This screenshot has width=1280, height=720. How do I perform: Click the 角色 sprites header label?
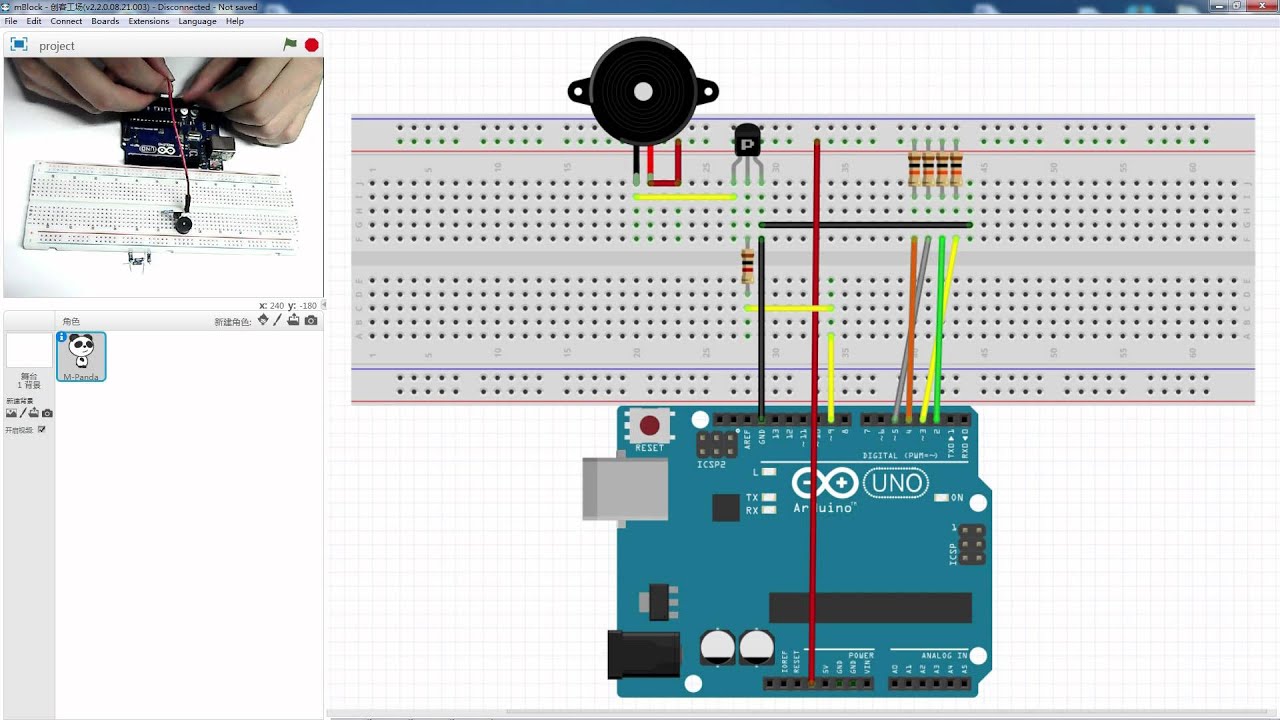(70, 321)
